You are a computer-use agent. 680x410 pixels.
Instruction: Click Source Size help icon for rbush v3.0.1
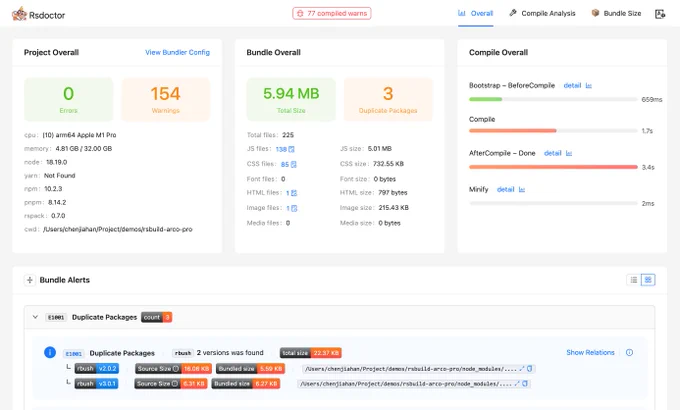pos(175,384)
